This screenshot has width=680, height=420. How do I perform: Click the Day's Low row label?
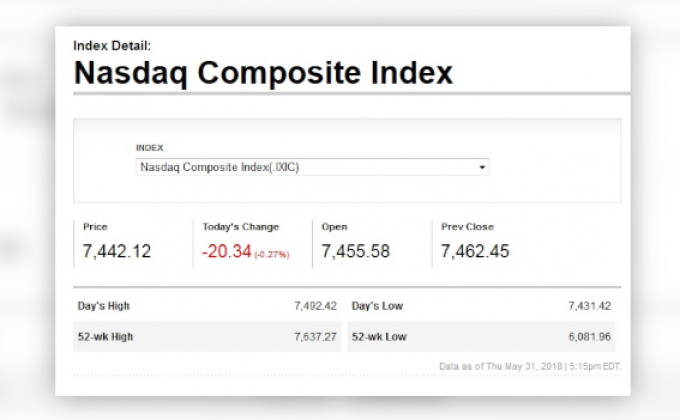click(x=377, y=306)
